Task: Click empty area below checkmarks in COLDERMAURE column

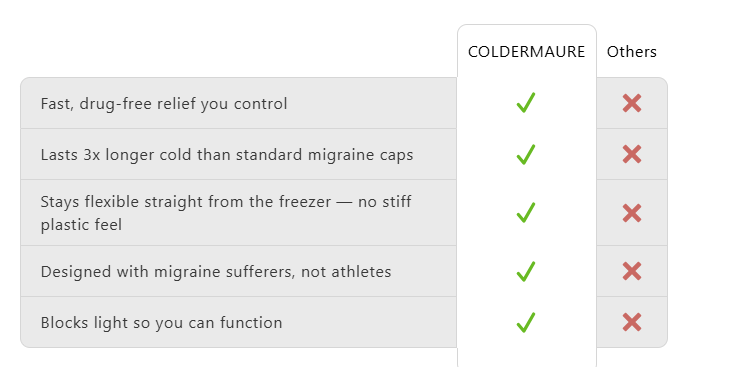Action: (x=527, y=355)
